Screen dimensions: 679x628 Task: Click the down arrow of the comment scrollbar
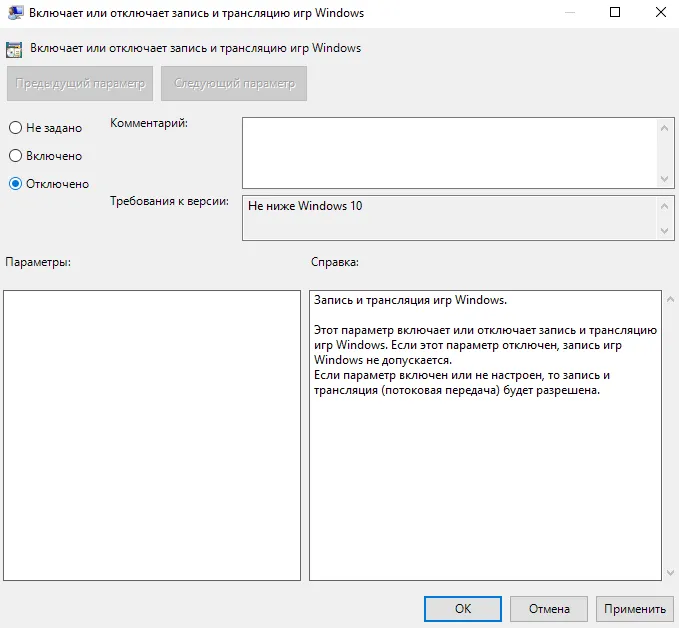click(x=667, y=178)
